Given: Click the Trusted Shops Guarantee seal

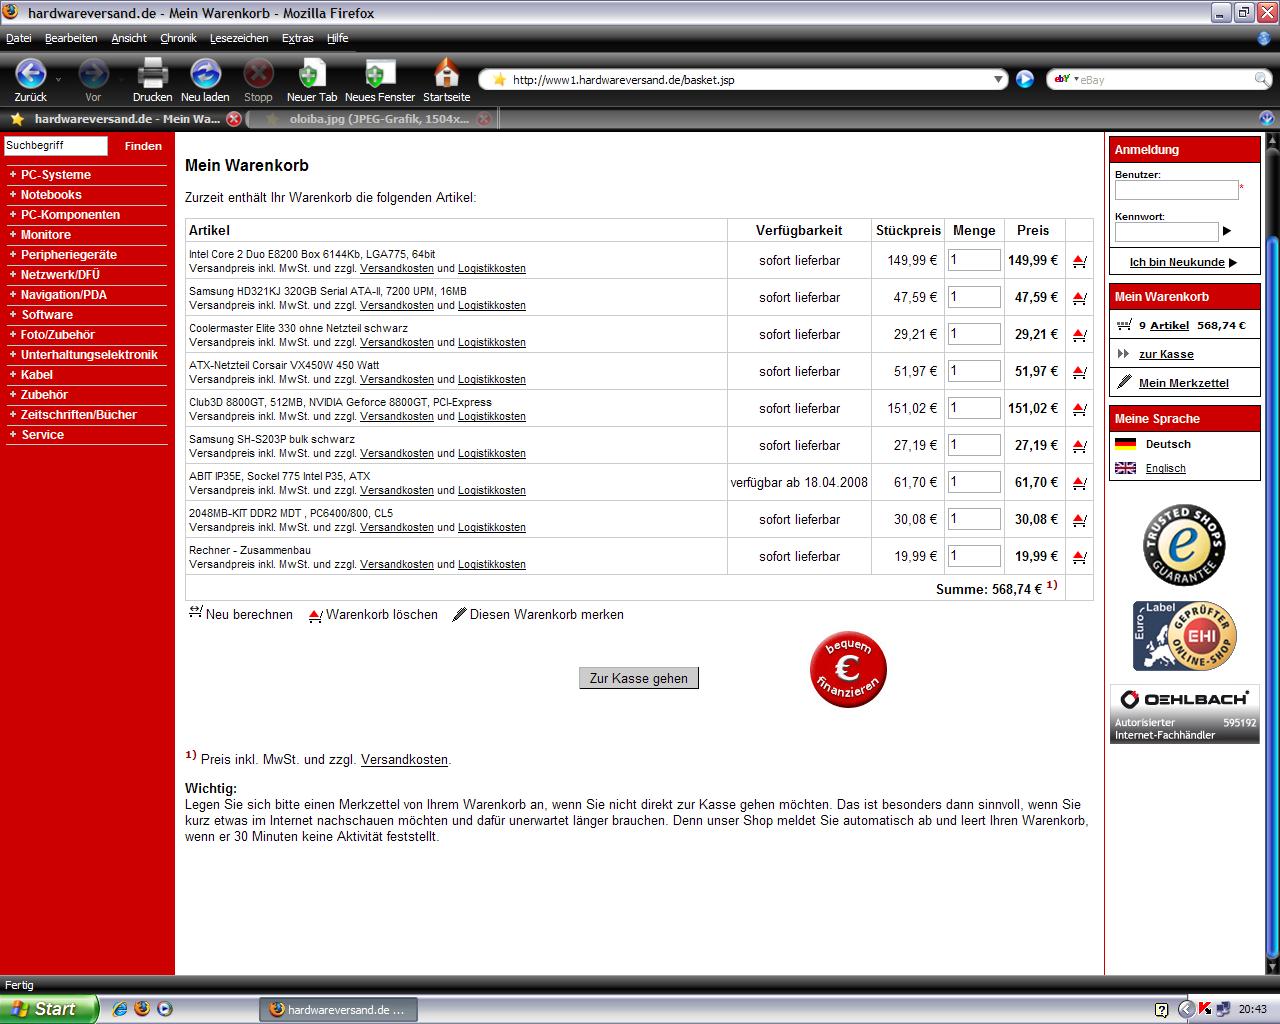Looking at the screenshot, I should 1184,545.
